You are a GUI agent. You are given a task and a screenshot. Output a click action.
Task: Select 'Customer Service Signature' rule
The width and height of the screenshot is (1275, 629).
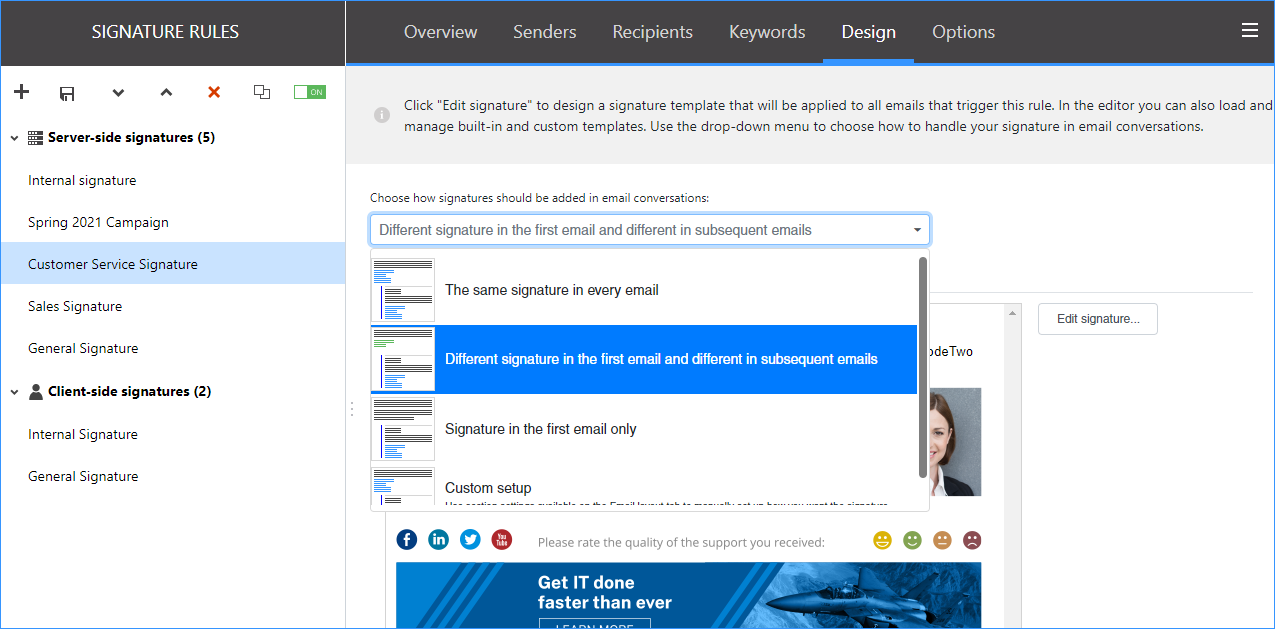click(x=173, y=264)
